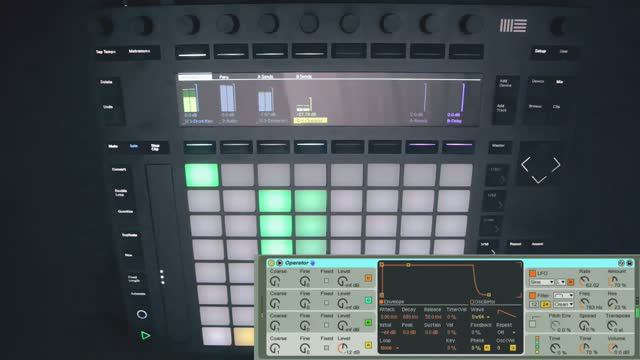Image resolution: width=640 pixels, height=360 pixels.
Task: Click the Tap Tempo button
Action: (x=106, y=52)
